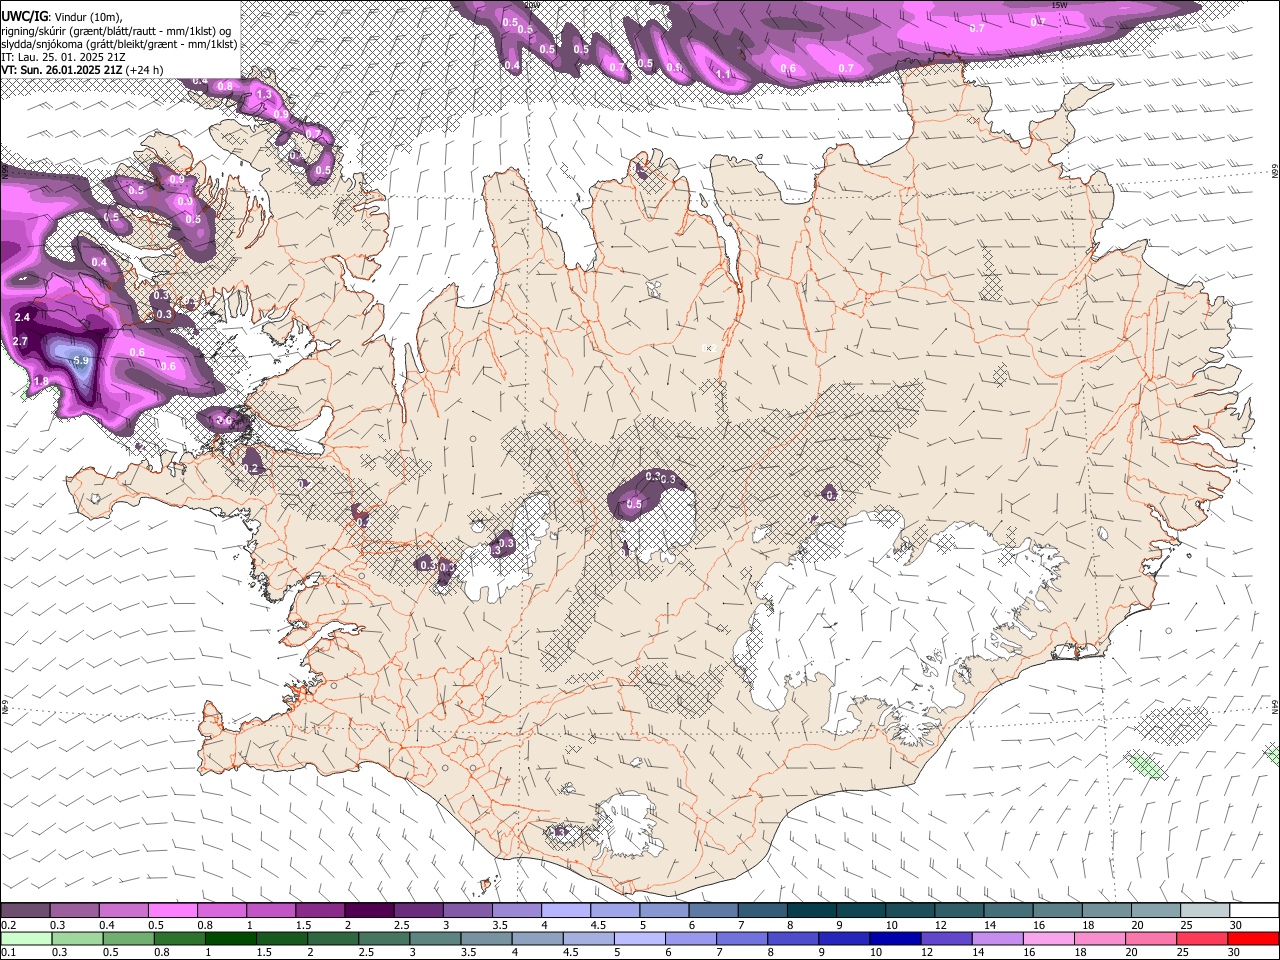1280x960 pixels.
Task: Click the '(+24 h)' forecast offset text
Action: pos(144,70)
